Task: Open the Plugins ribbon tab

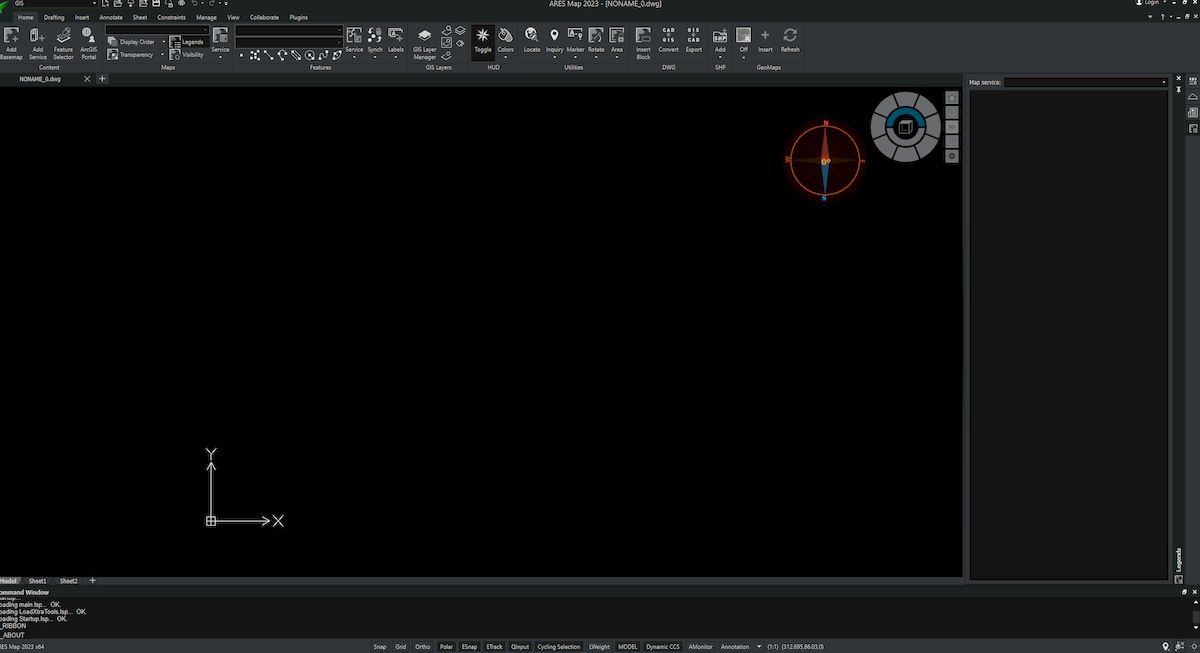Action: click(x=299, y=17)
